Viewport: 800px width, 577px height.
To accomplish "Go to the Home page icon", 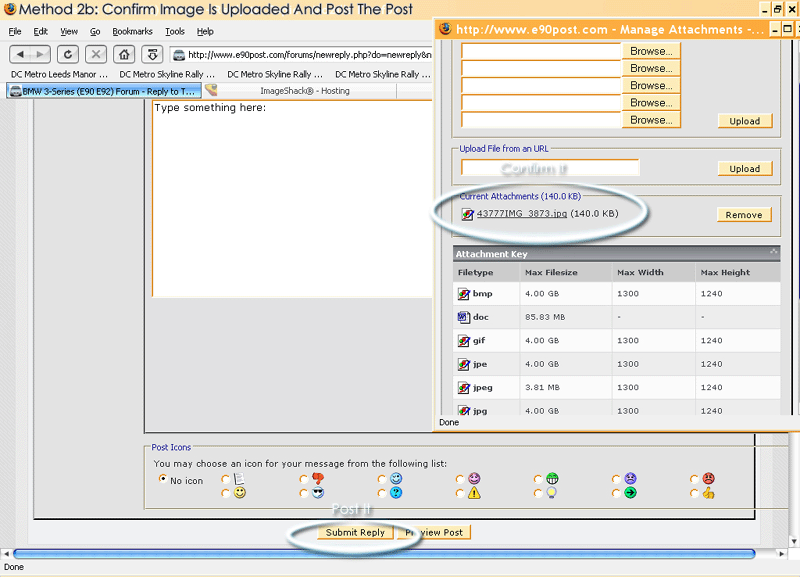I will coord(124,54).
